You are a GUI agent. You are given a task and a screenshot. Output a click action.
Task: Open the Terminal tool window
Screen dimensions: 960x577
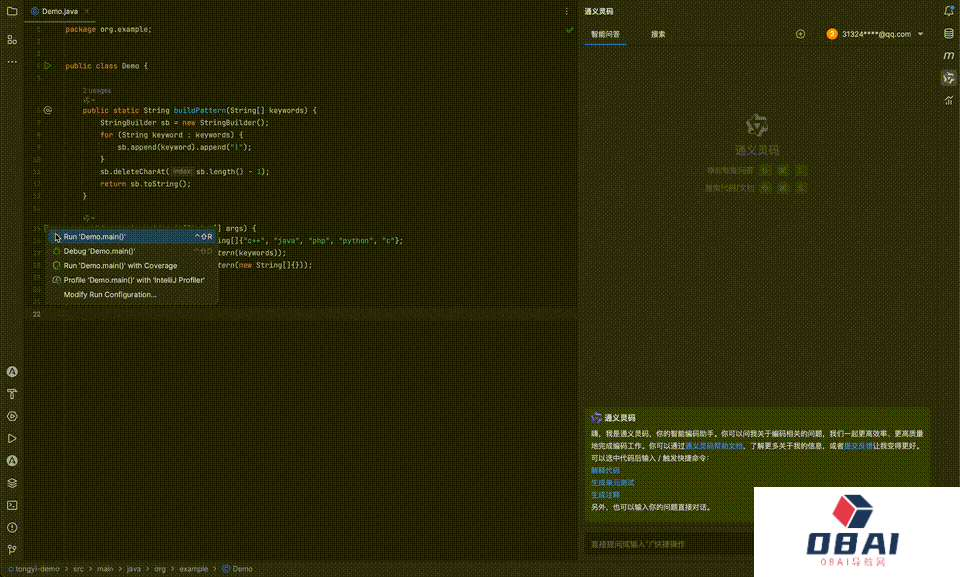click(x=12, y=505)
